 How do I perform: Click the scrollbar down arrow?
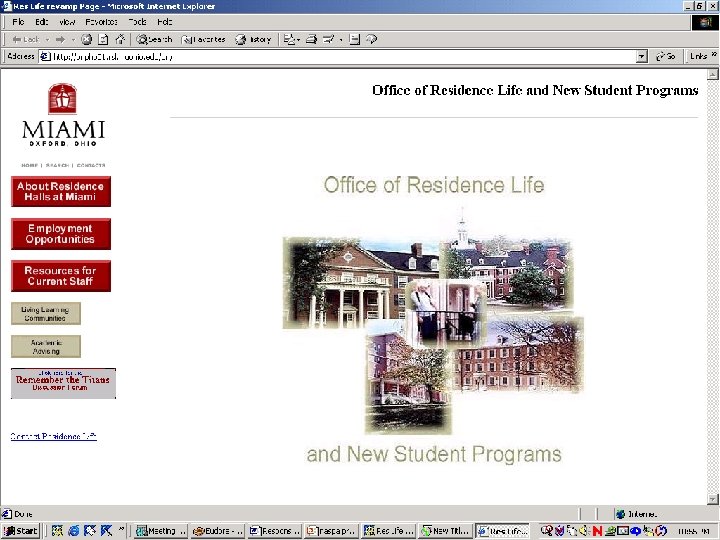[x=713, y=499]
